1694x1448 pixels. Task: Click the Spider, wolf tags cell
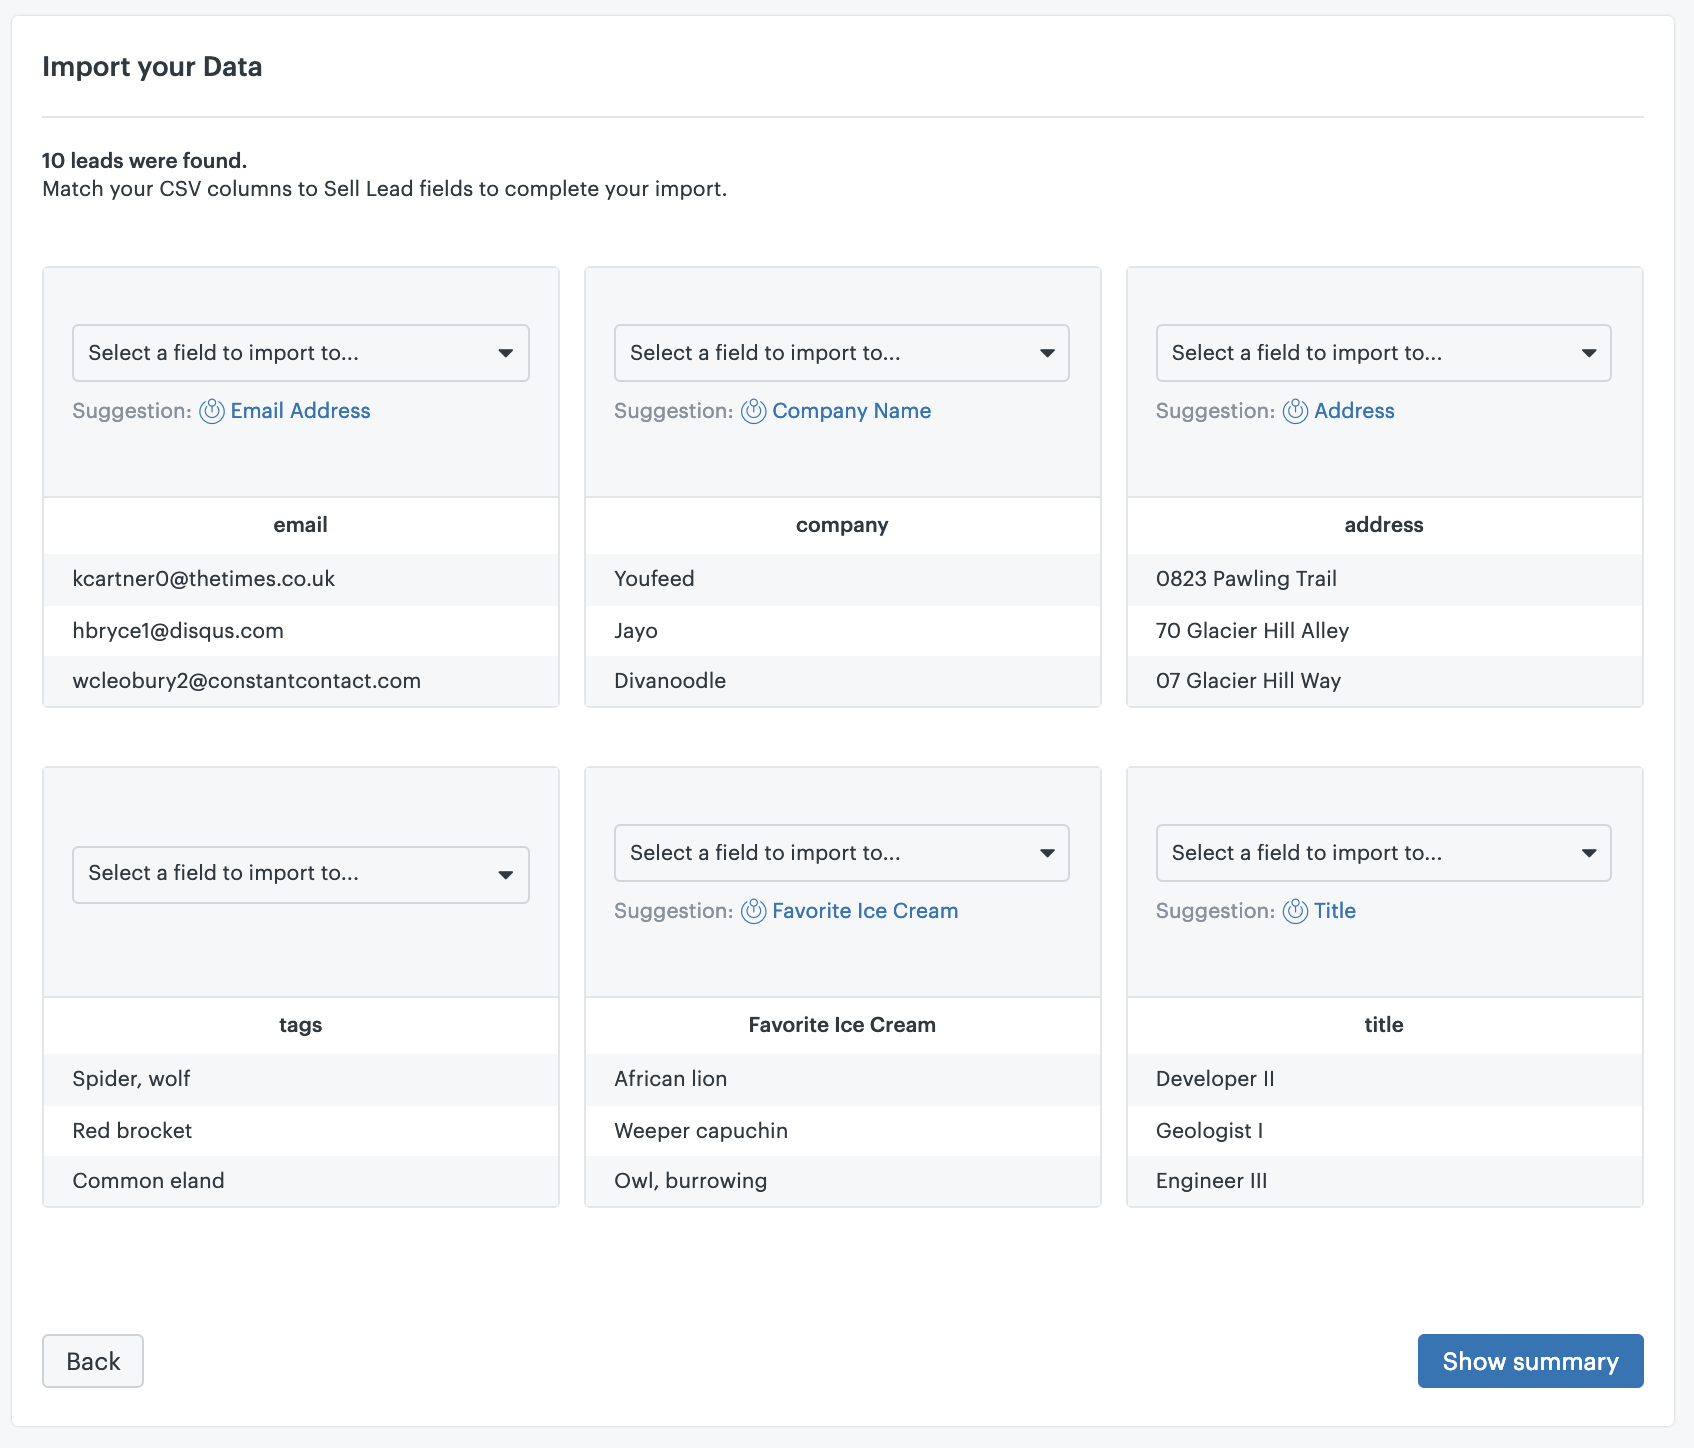301,1079
